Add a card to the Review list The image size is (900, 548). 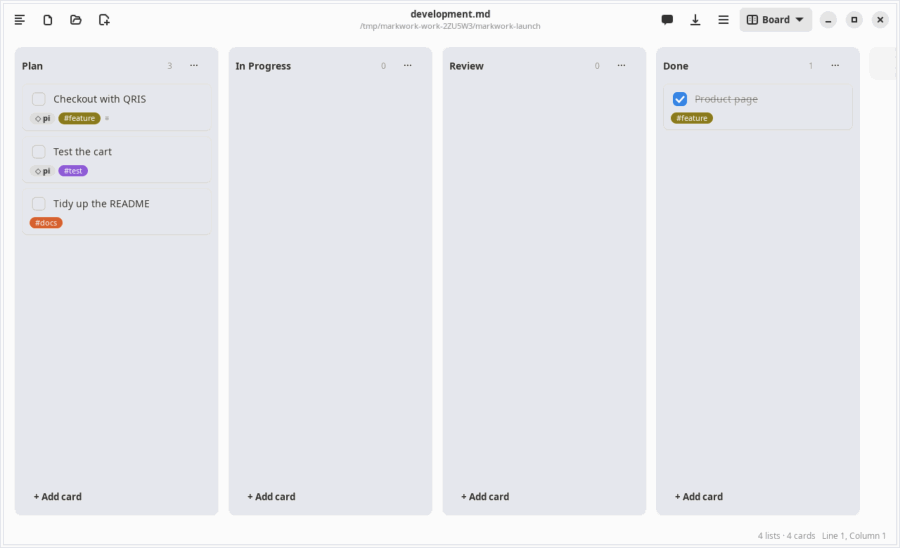[485, 497]
